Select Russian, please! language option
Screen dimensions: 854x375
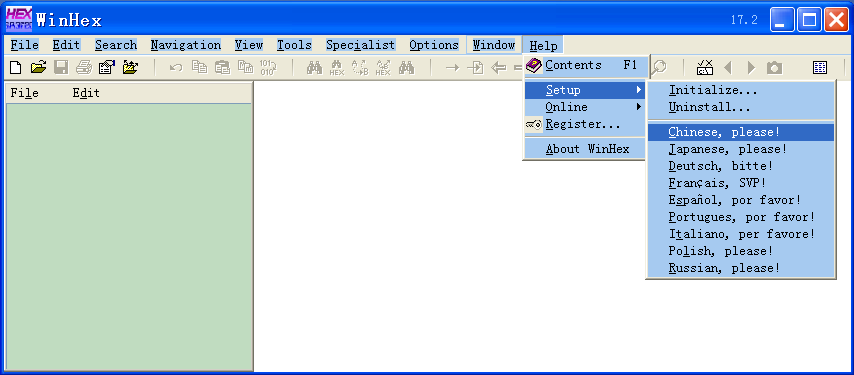click(x=741, y=268)
